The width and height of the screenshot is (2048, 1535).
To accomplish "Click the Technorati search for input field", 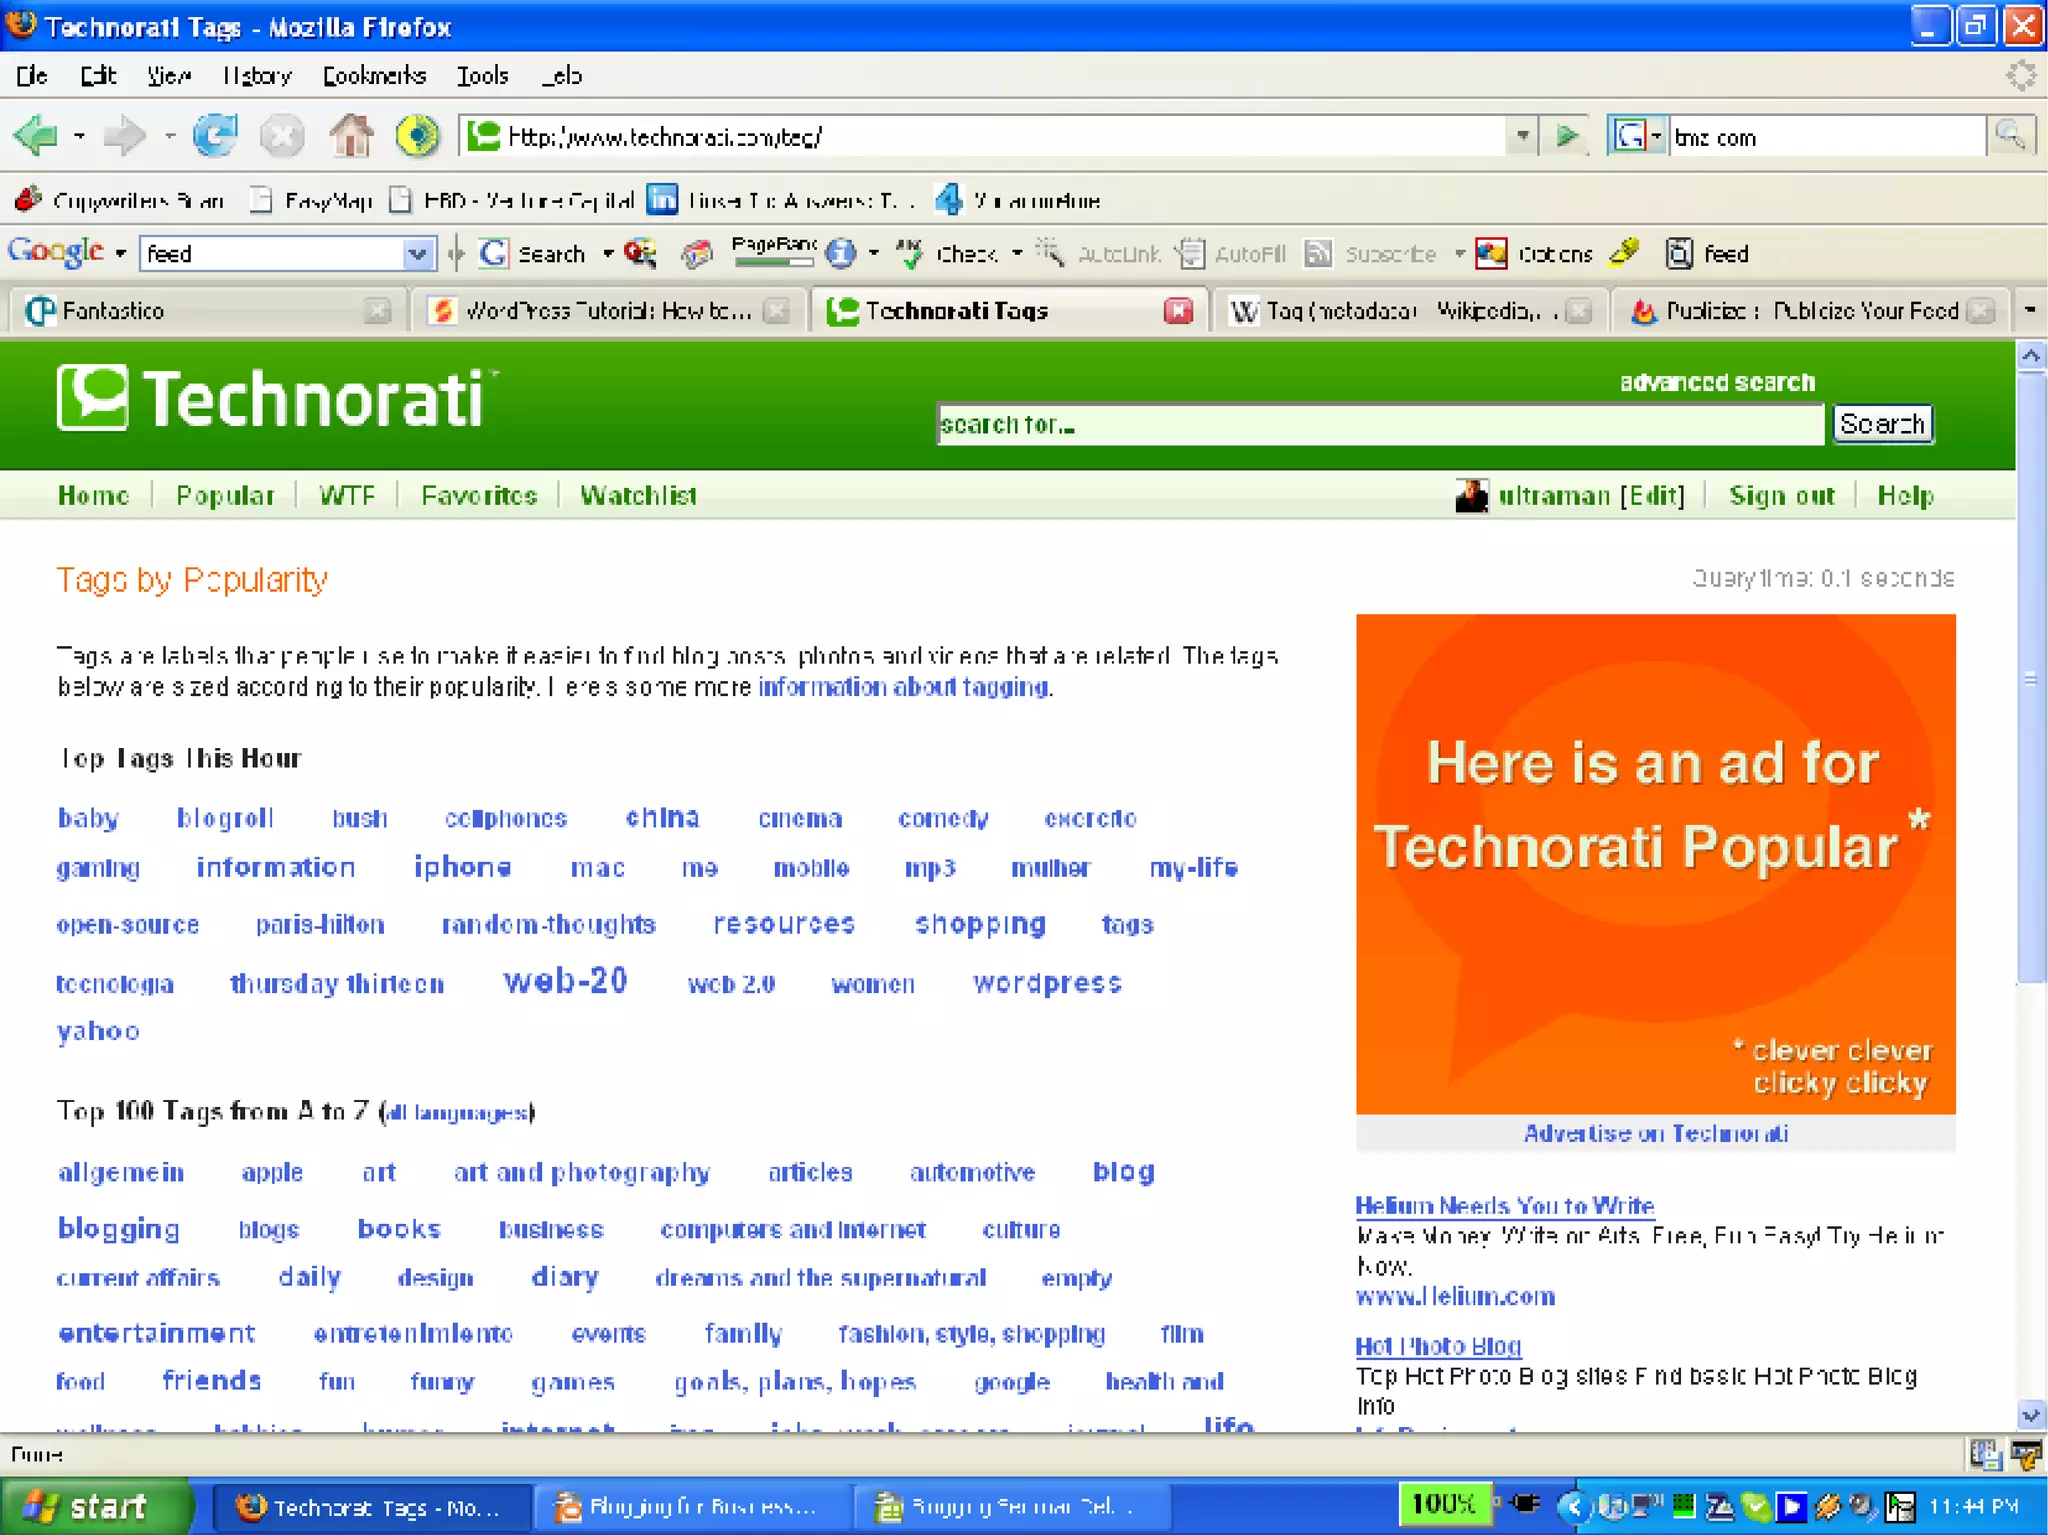I will pos(1380,425).
